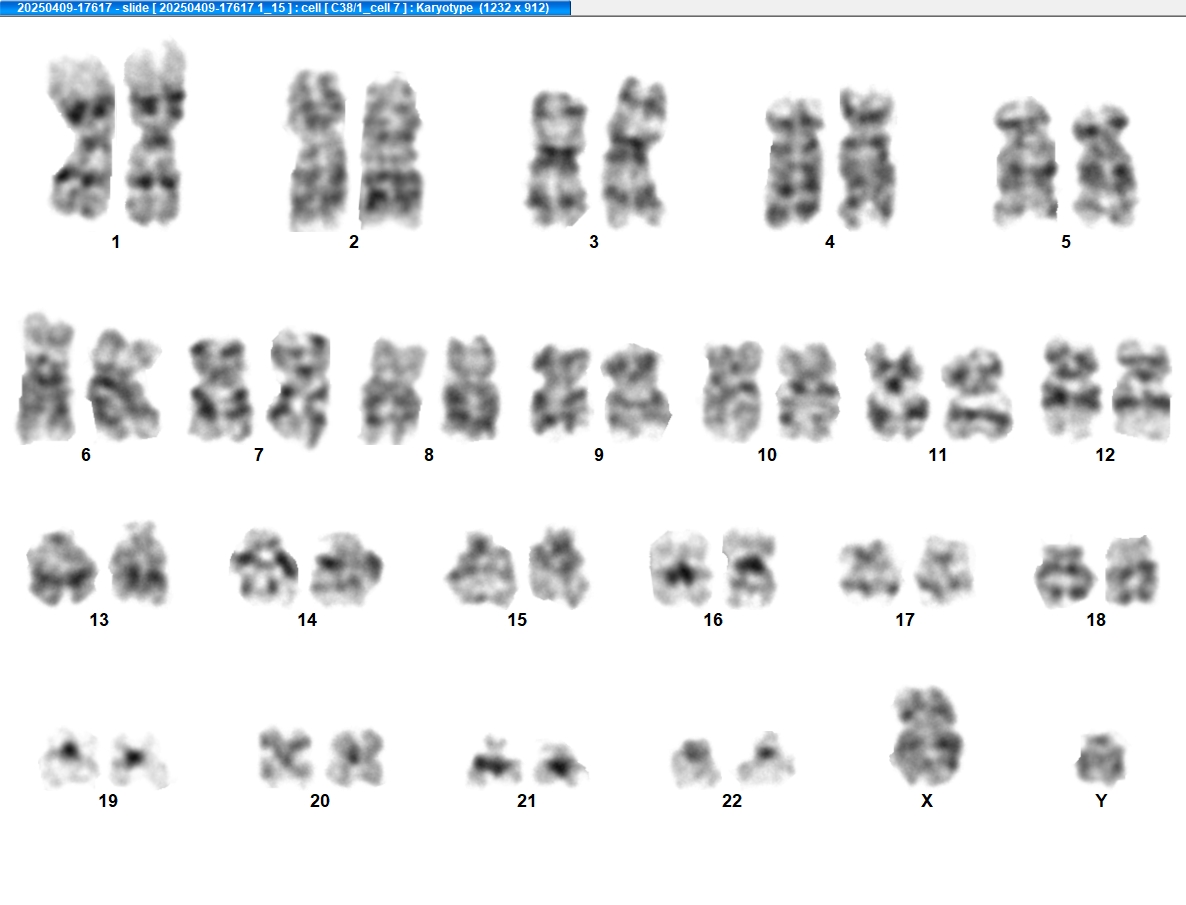Viewport: 1186px width, 905px height.
Task: Select the left chromosome of pair 1
Action: point(82,136)
